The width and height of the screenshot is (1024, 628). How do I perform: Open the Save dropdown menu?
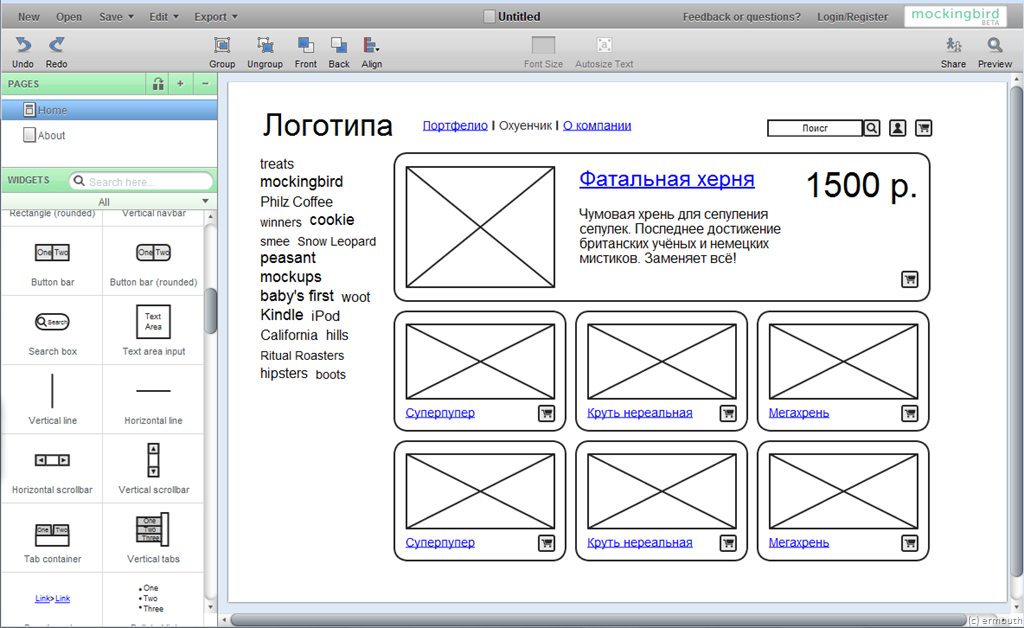(116, 17)
